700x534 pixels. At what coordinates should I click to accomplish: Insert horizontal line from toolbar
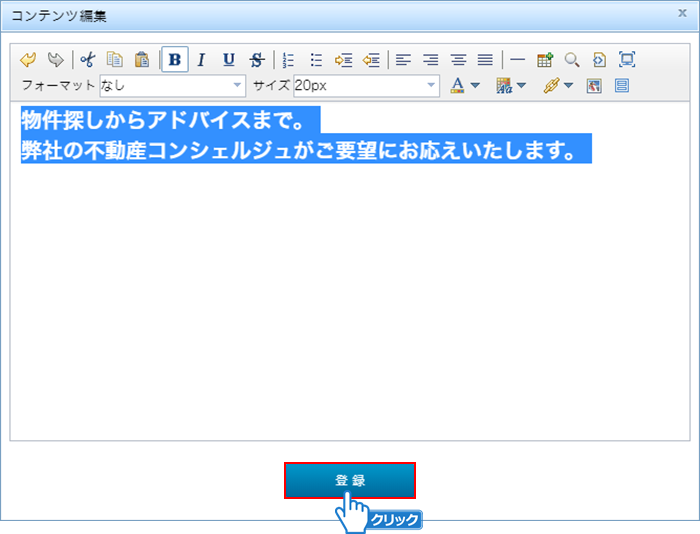click(x=517, y=59)
